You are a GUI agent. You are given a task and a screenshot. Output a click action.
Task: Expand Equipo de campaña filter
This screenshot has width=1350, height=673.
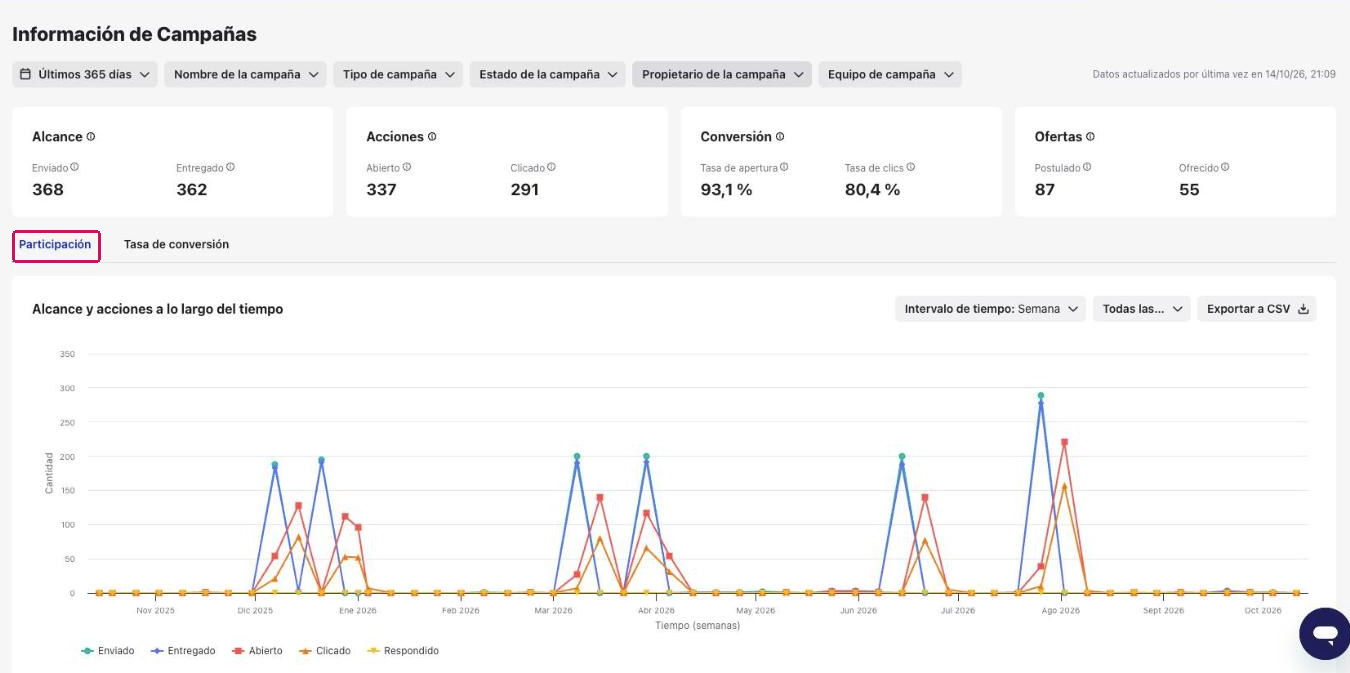tap(890, 74)
